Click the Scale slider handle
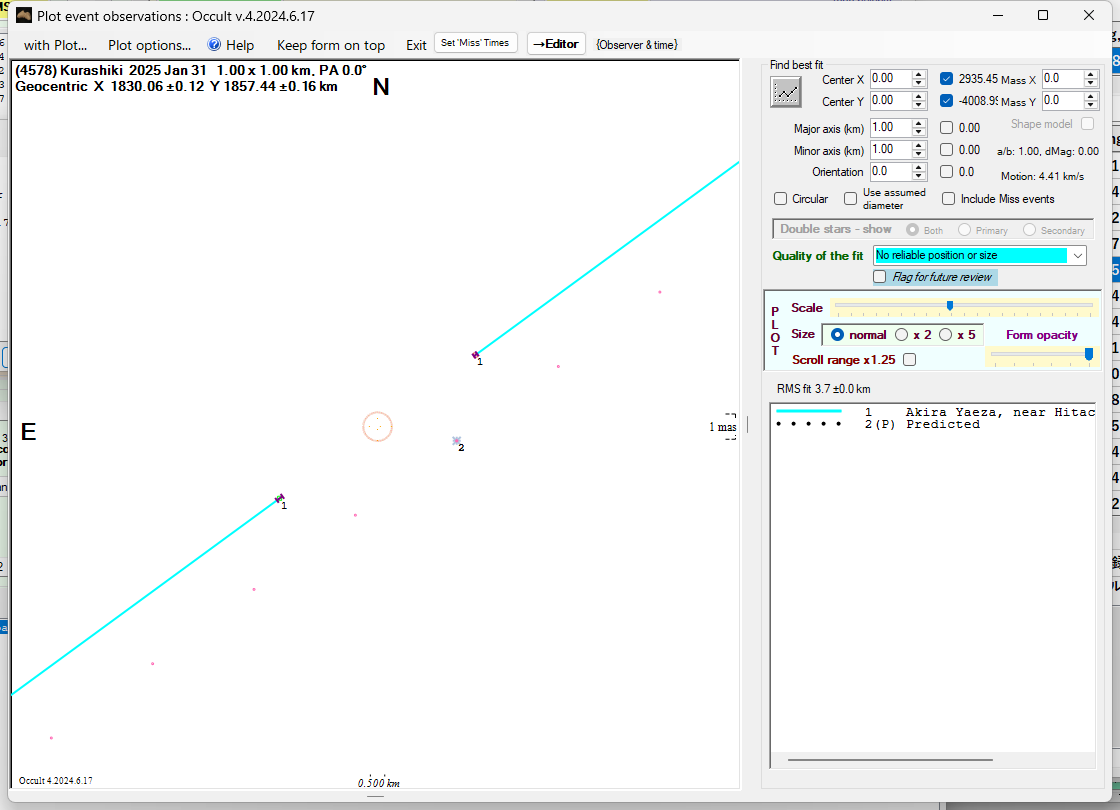This screenshot has height=810, width=1120. tap(949, 306)
